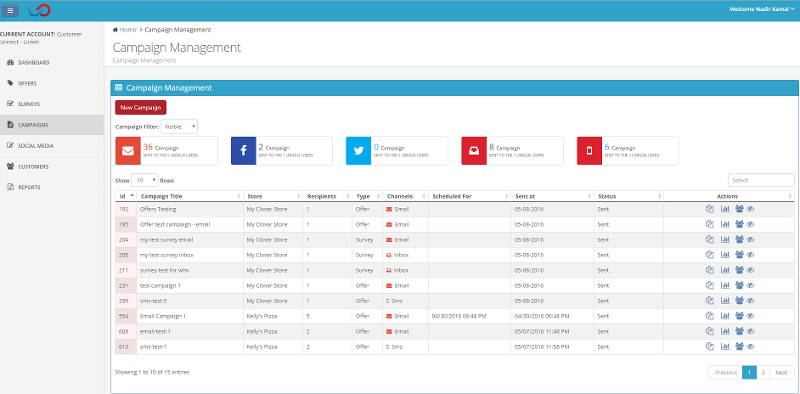Screen dimensions: 800x394
Task: Go to the Next page of results
Action: pos(781,373)
